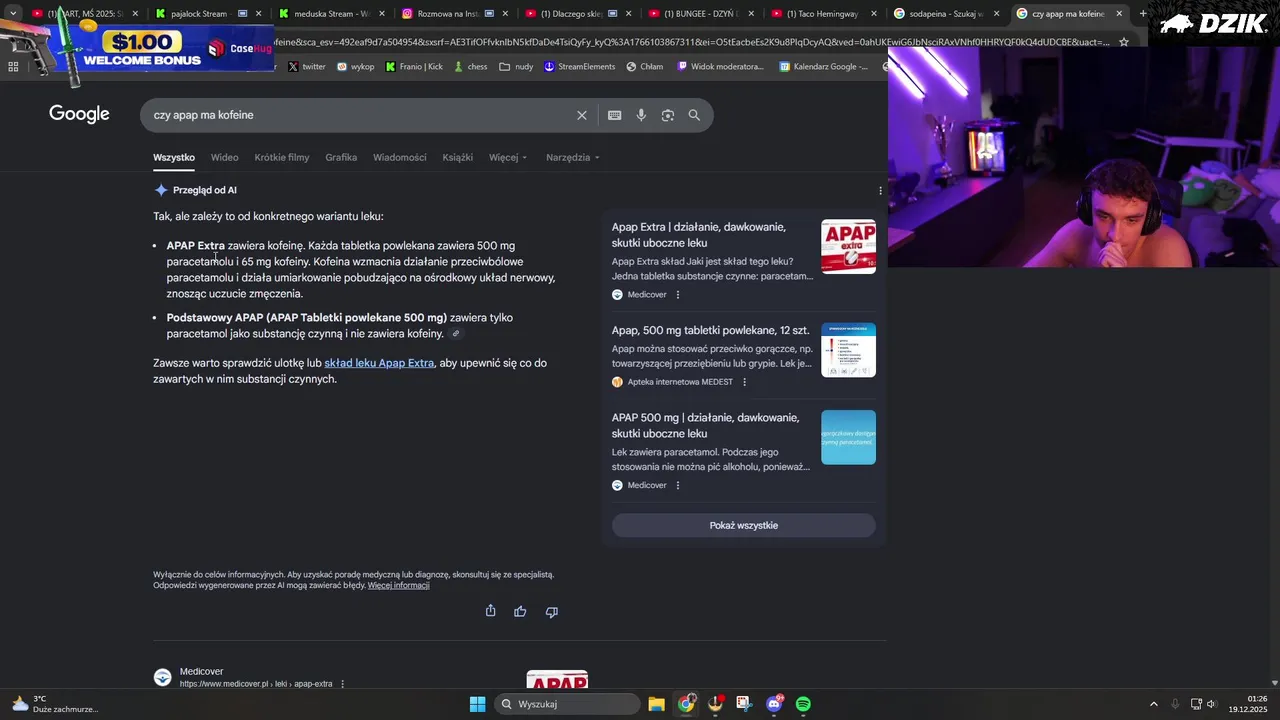Switch to the Wideo results tab
This screenshot has width=1280, height=720.
click(x=224, y=158)
